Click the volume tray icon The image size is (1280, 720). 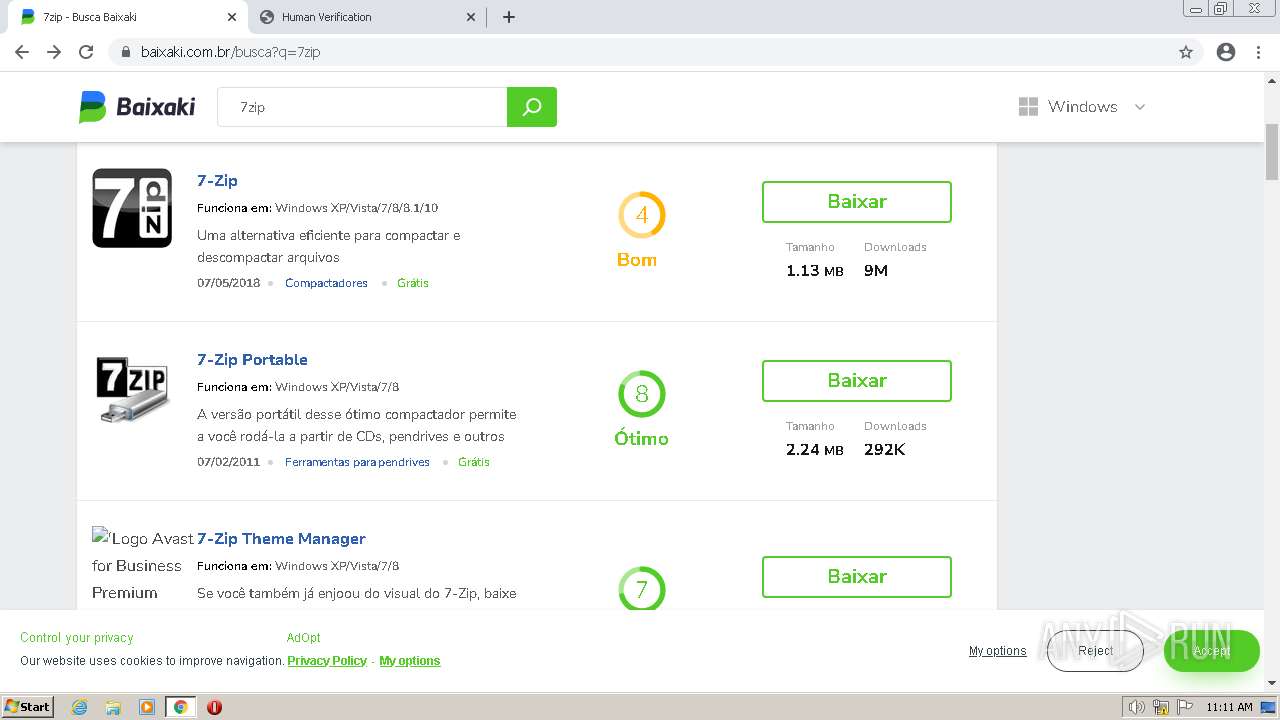[x=1138, y=707]
